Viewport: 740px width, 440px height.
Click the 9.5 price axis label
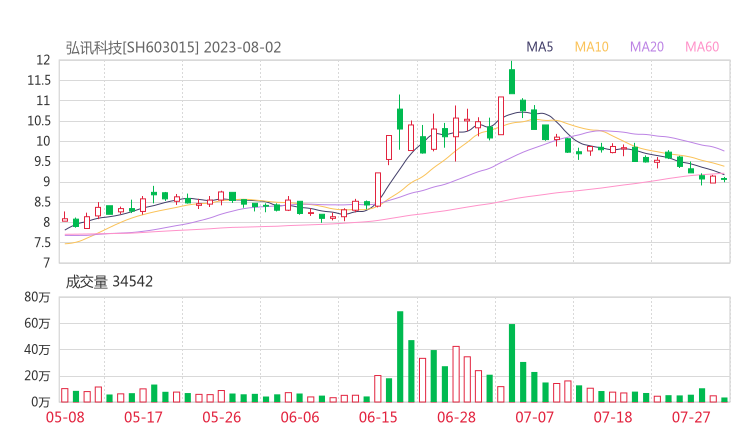click(41, 161)
